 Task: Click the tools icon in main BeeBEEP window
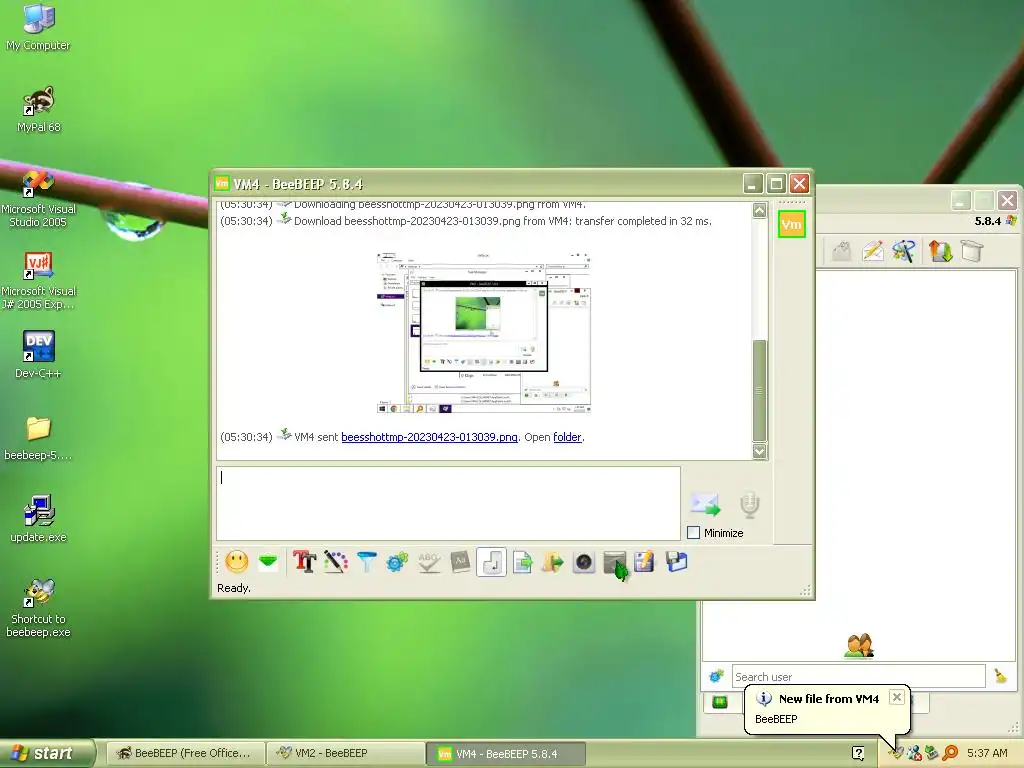(904, 251)
